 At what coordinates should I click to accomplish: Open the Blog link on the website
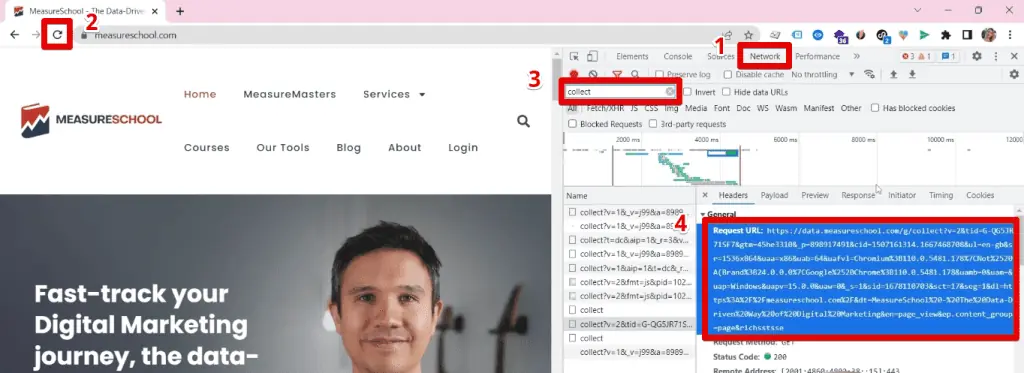(x=349, y=148)
